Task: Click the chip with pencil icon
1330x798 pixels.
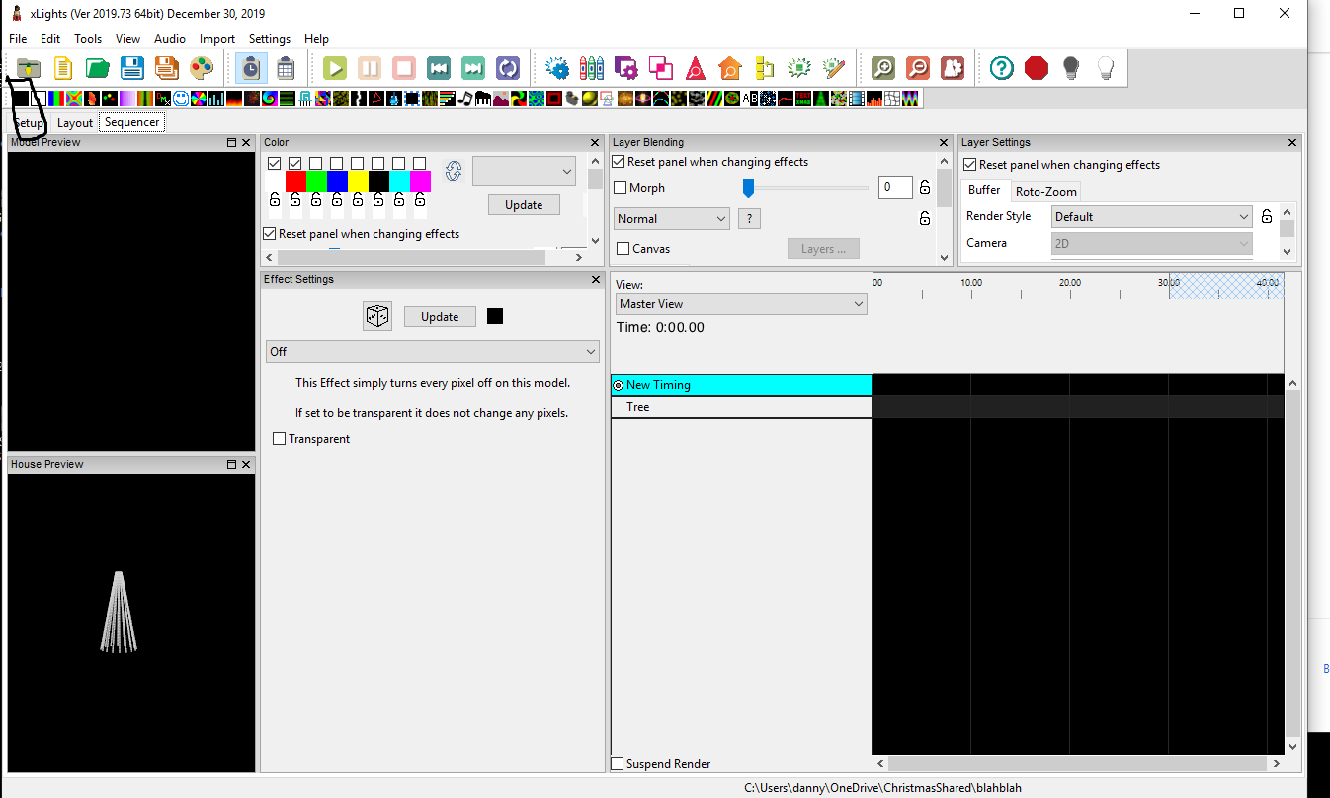Action: click(834, 68)
